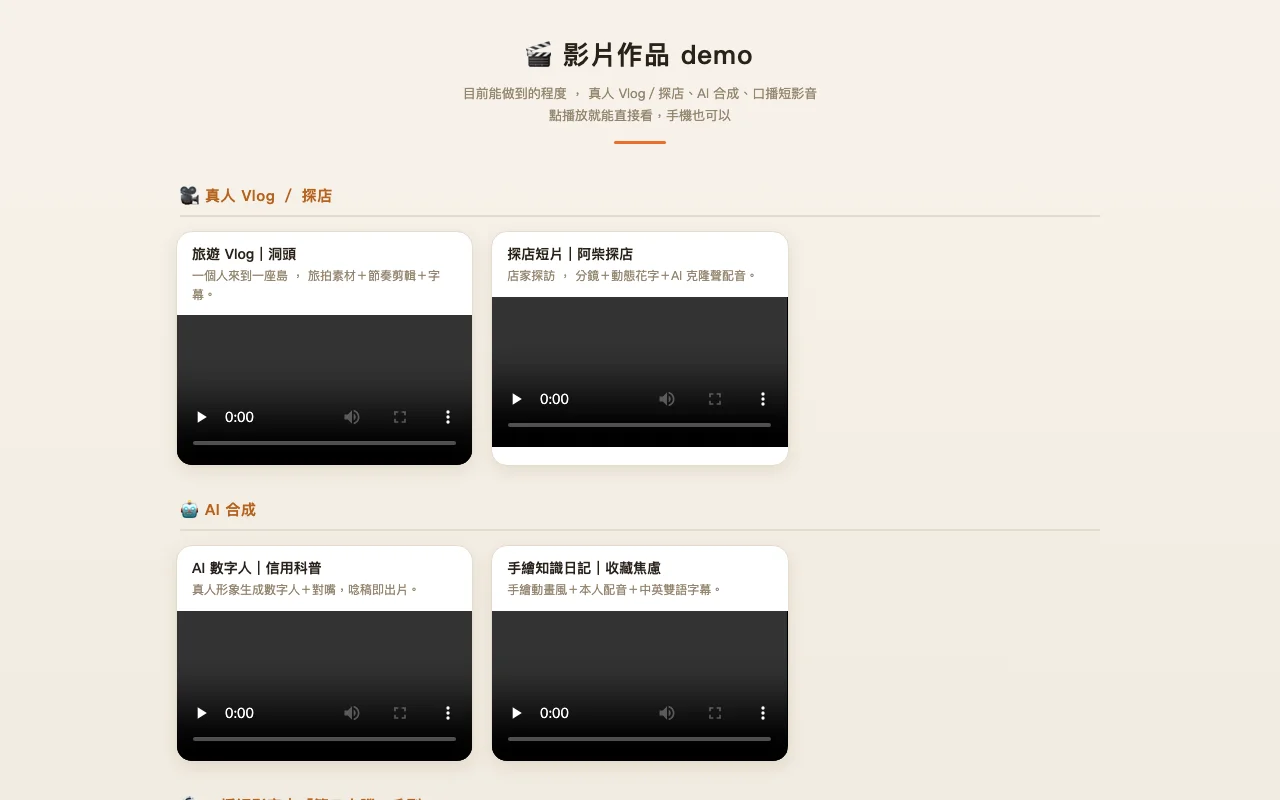
Task: Click the 0:00 time of 旅遊 Vlog｜洞頭 video
Action: pos(239,417)
